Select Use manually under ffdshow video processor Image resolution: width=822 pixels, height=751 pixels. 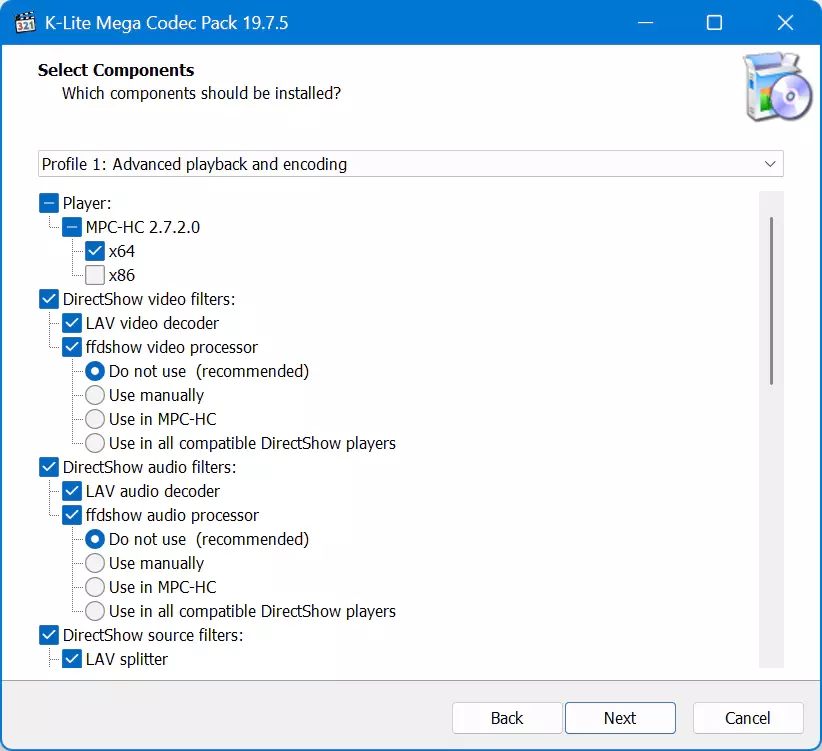click(x=95, y=395)
